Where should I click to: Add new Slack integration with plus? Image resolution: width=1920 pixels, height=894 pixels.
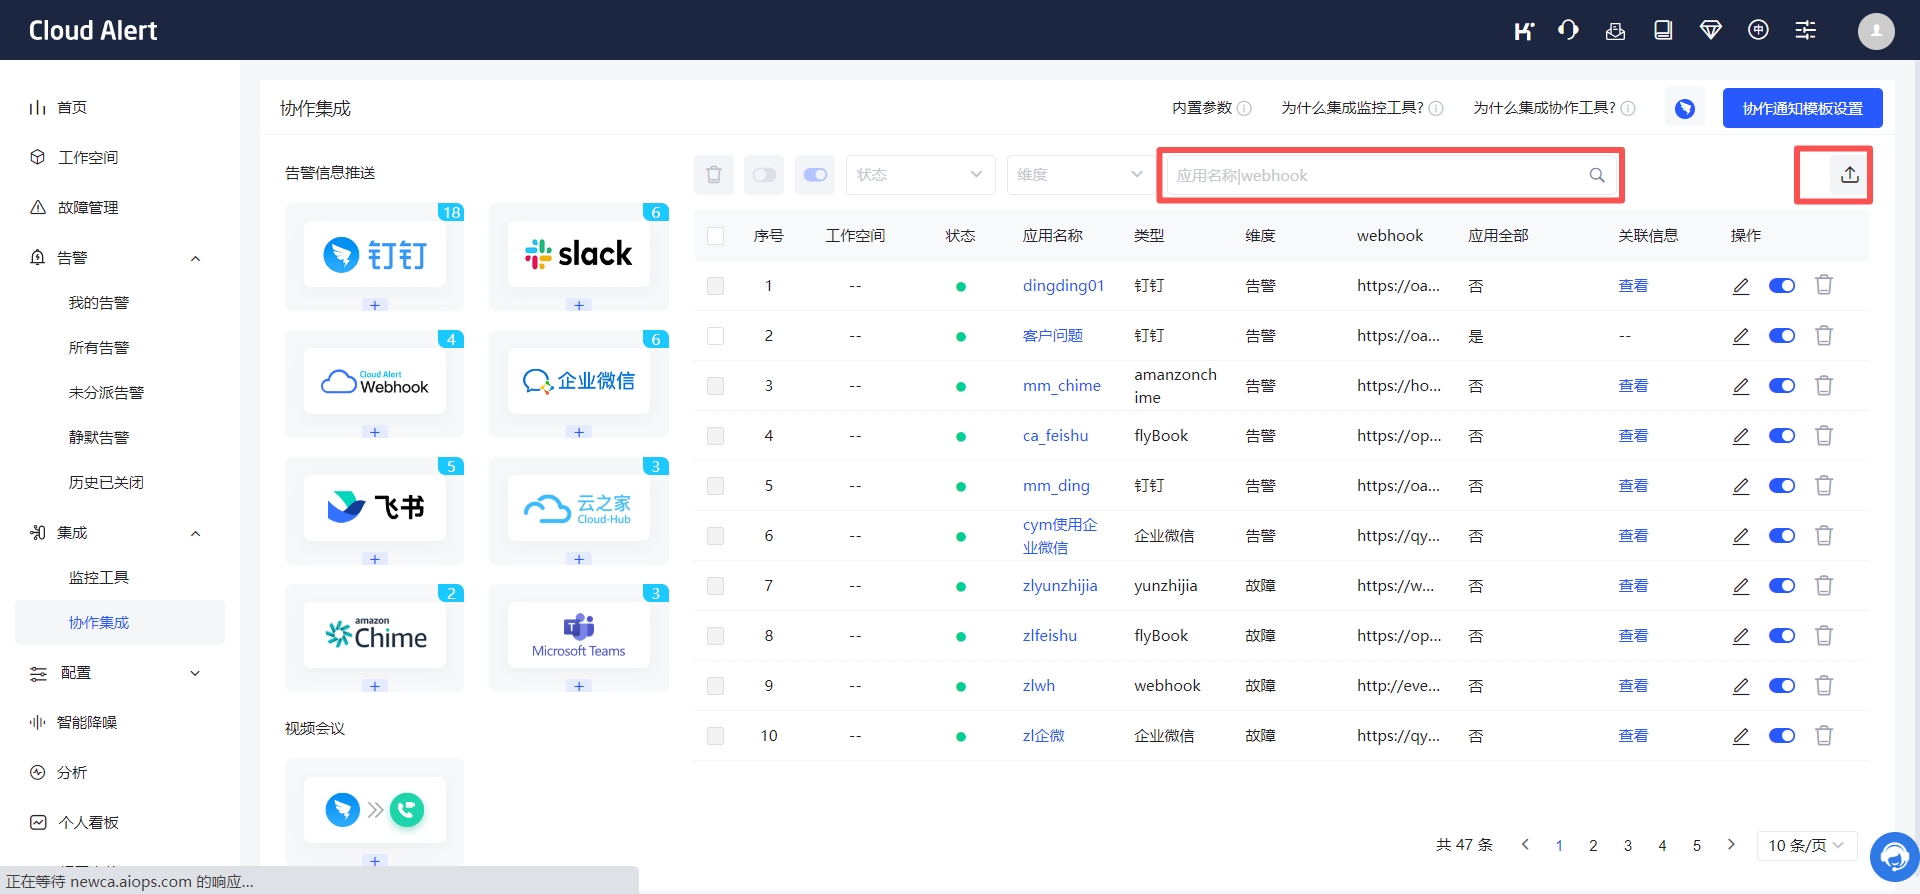coord(579,305)
